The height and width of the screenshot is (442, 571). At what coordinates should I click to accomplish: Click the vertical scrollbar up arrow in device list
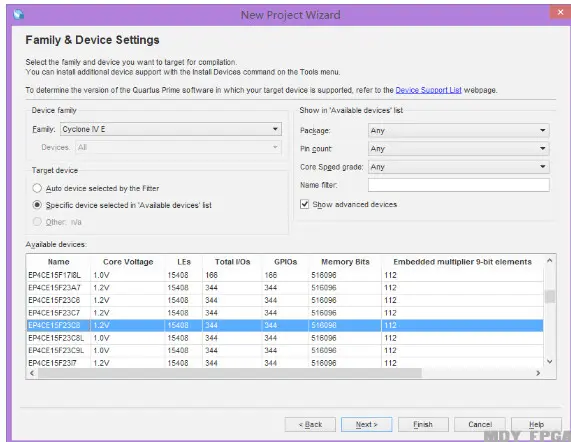[x=550, y=261]
